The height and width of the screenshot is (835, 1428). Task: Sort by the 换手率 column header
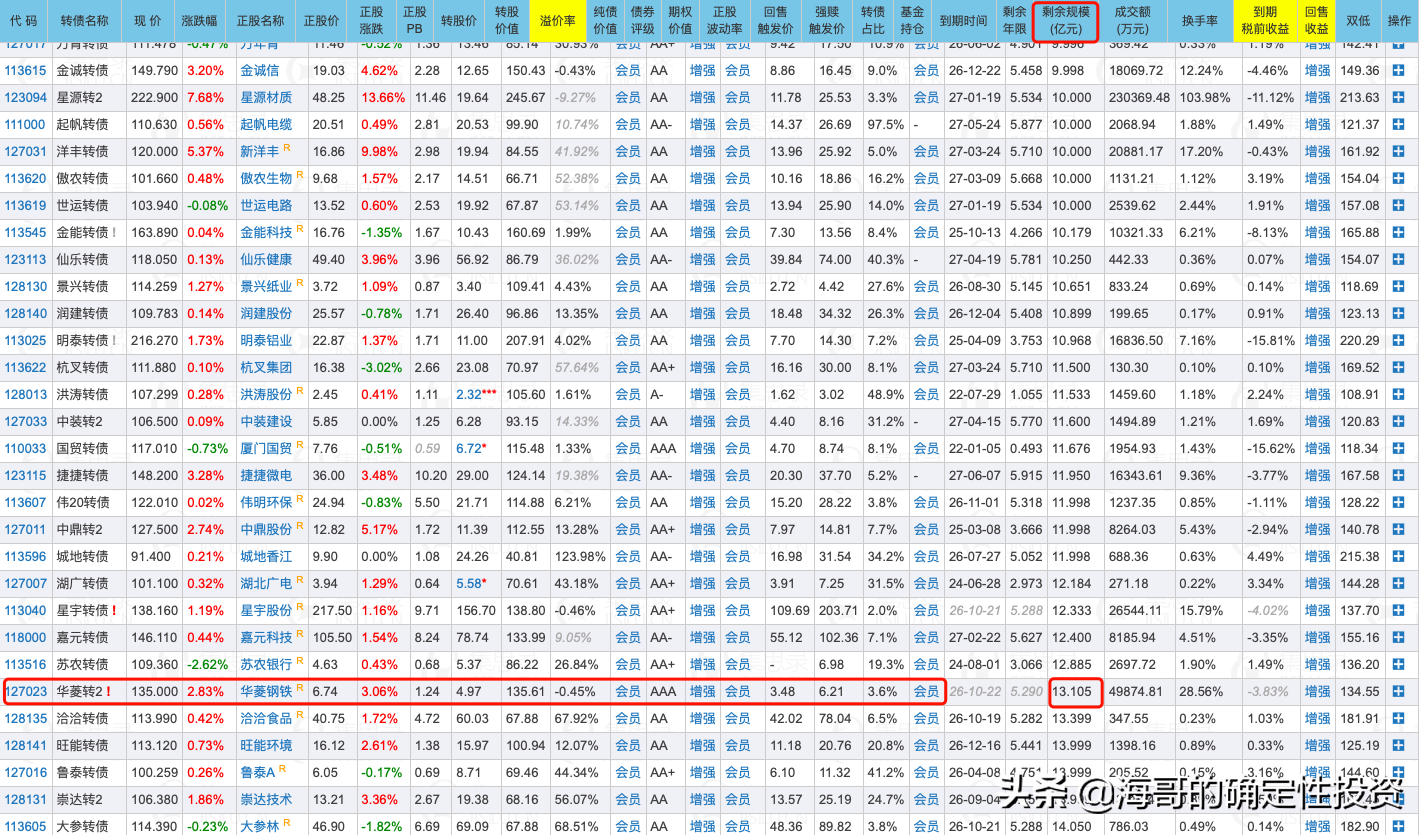1199,20
